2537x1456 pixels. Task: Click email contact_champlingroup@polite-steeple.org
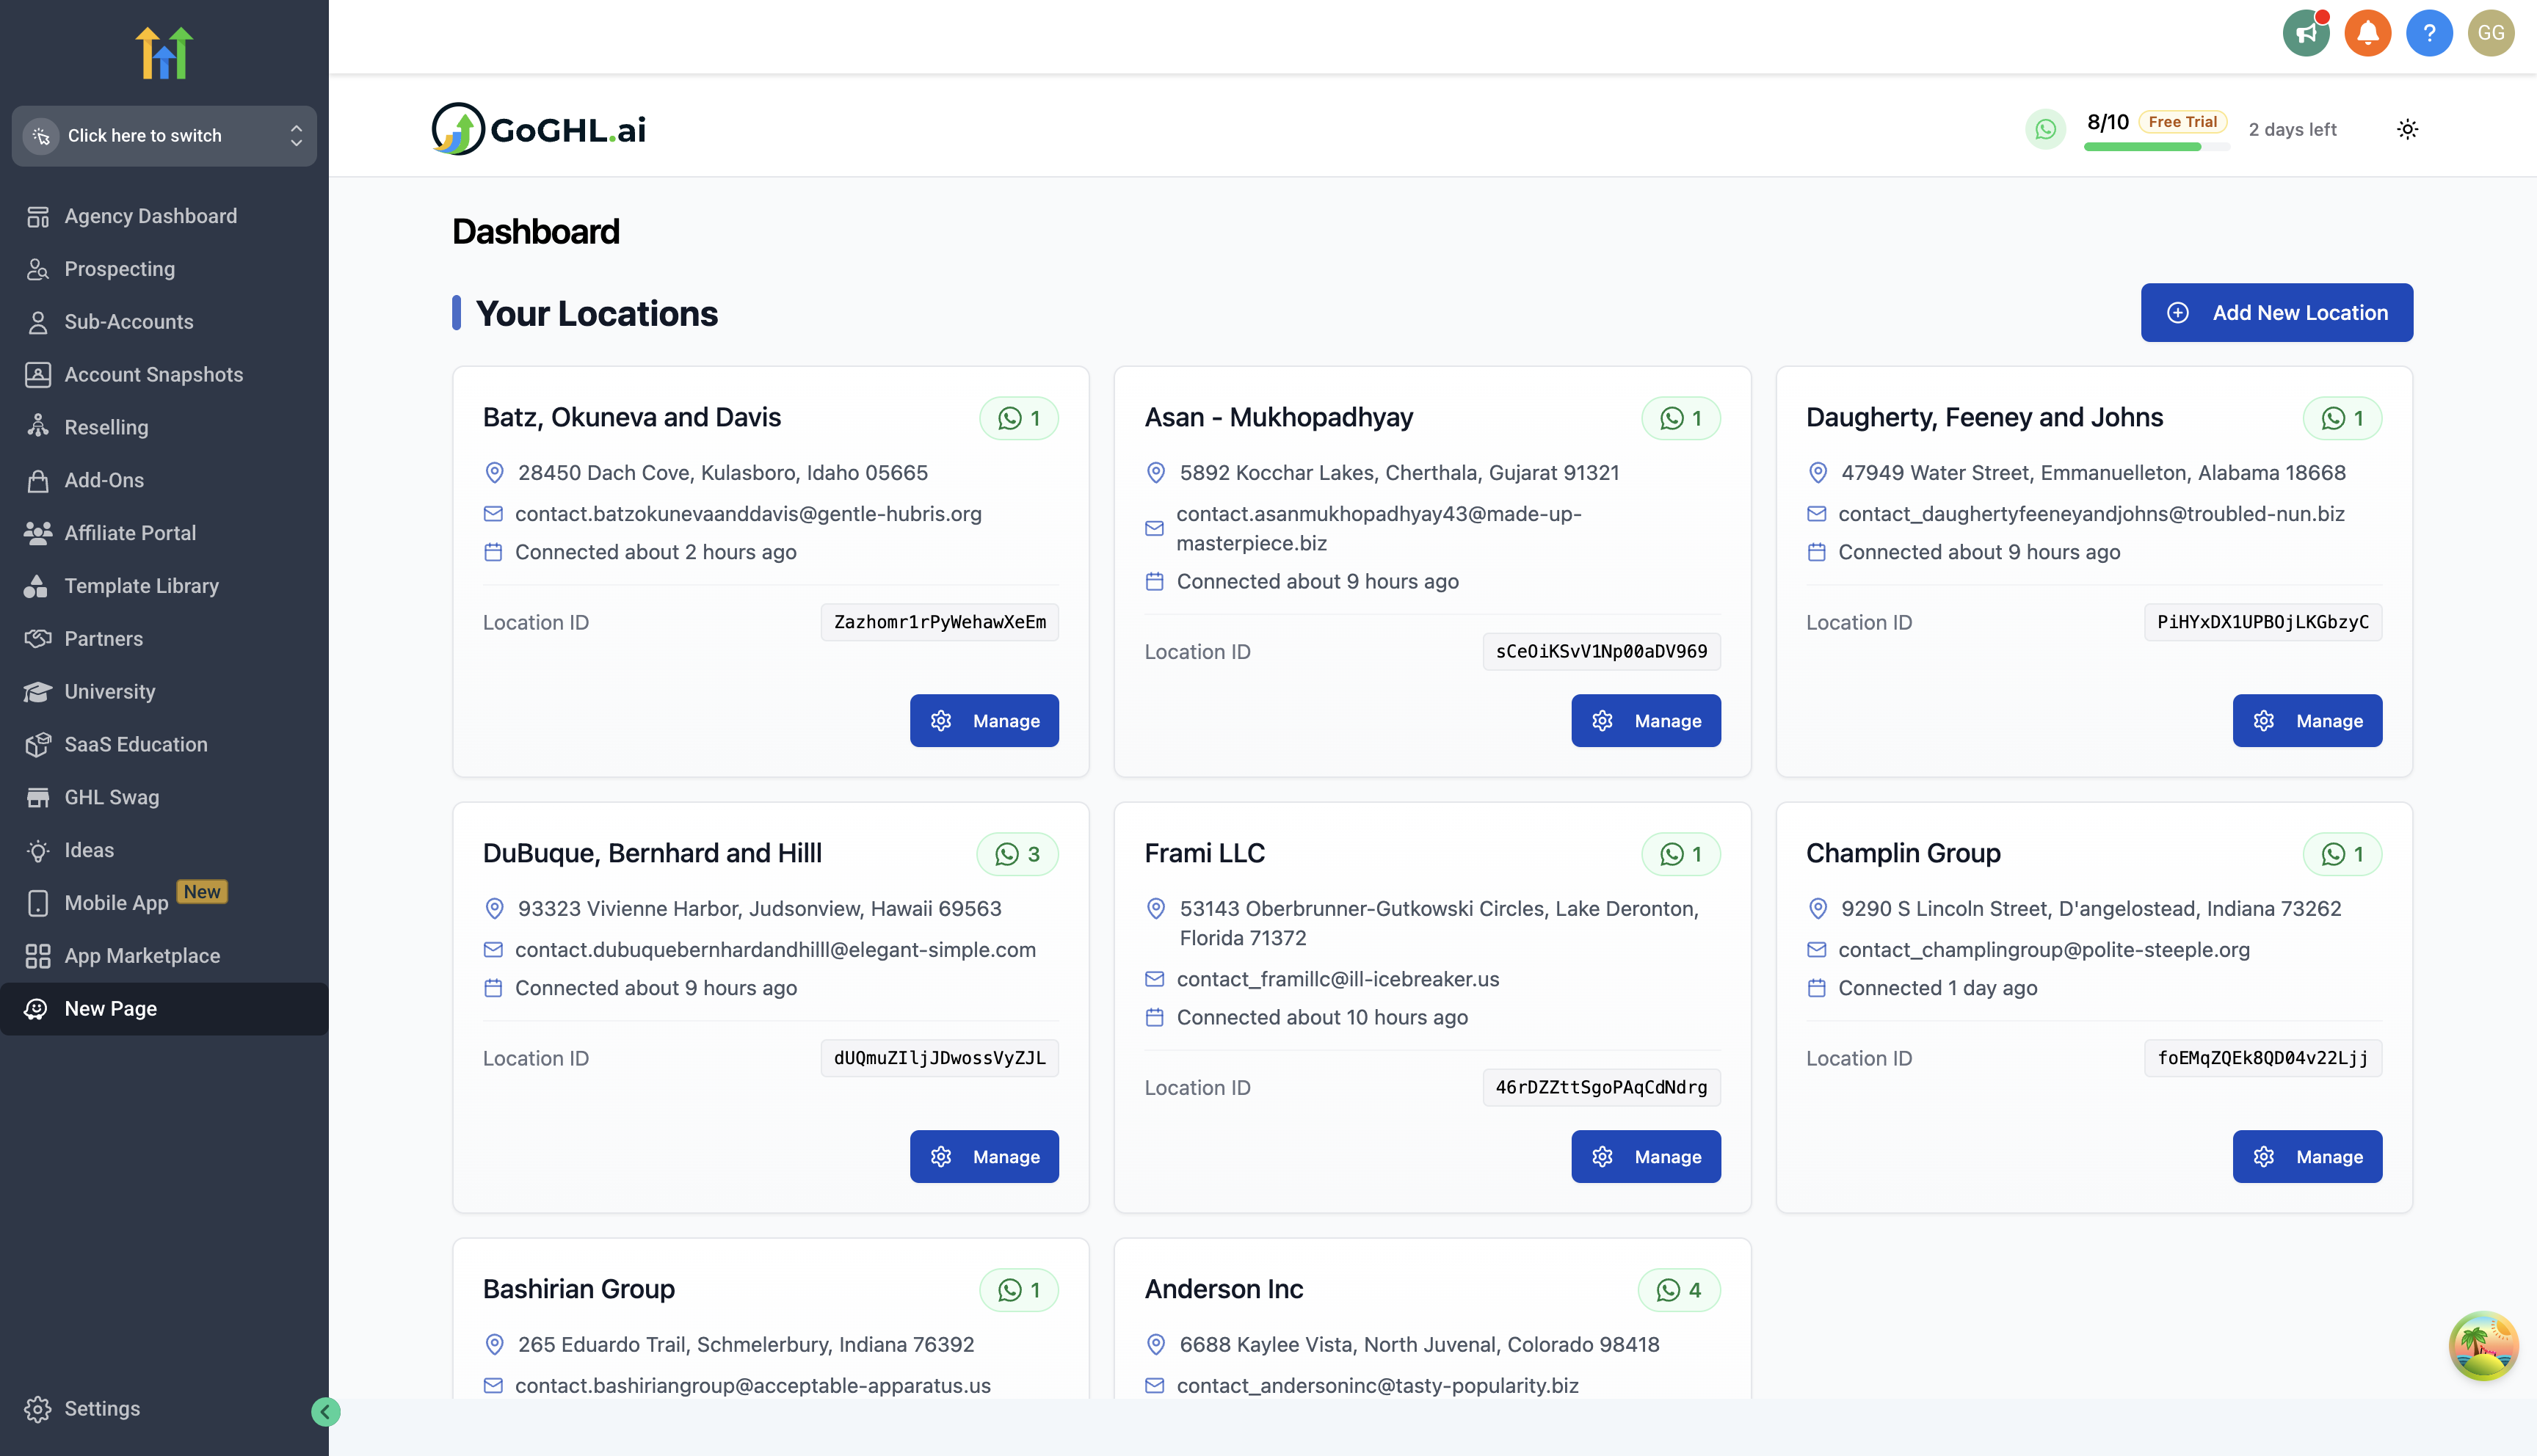point(2044,950)
